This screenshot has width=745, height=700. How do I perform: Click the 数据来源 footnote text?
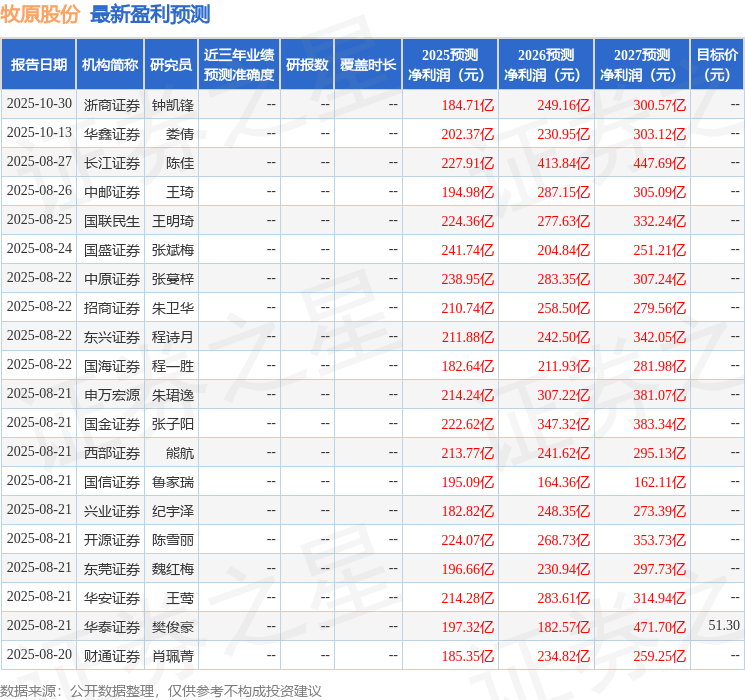[161, 691]
